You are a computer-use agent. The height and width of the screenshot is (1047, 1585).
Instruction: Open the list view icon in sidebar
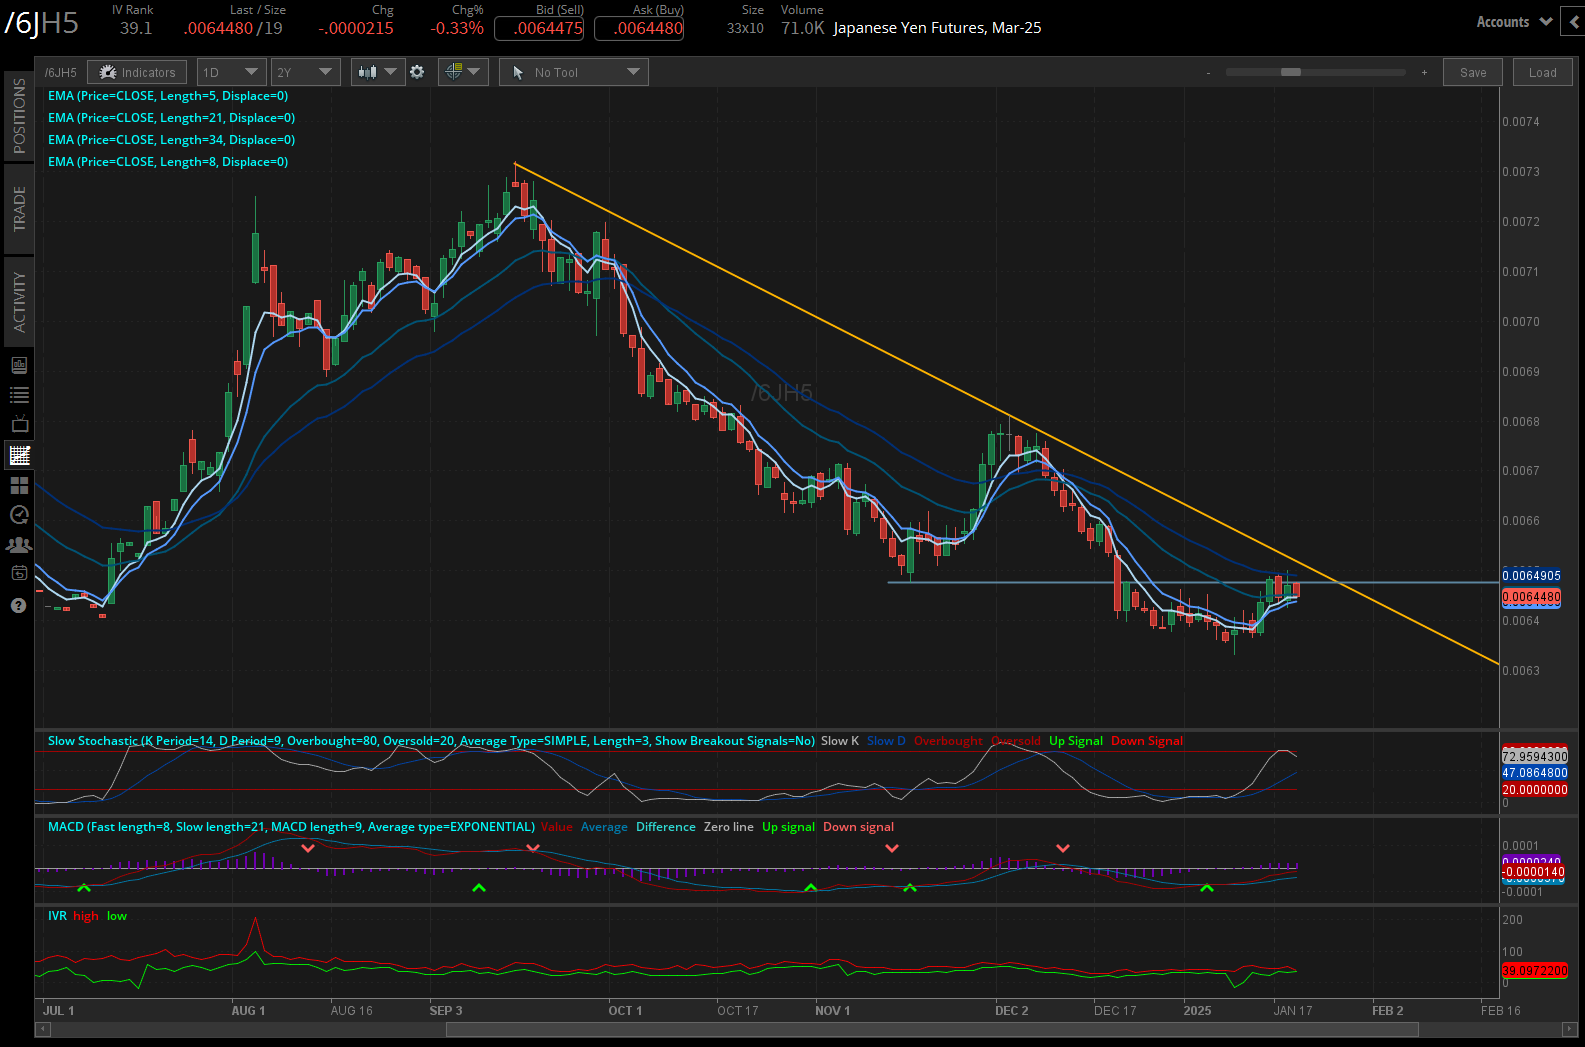click(19, 395)
